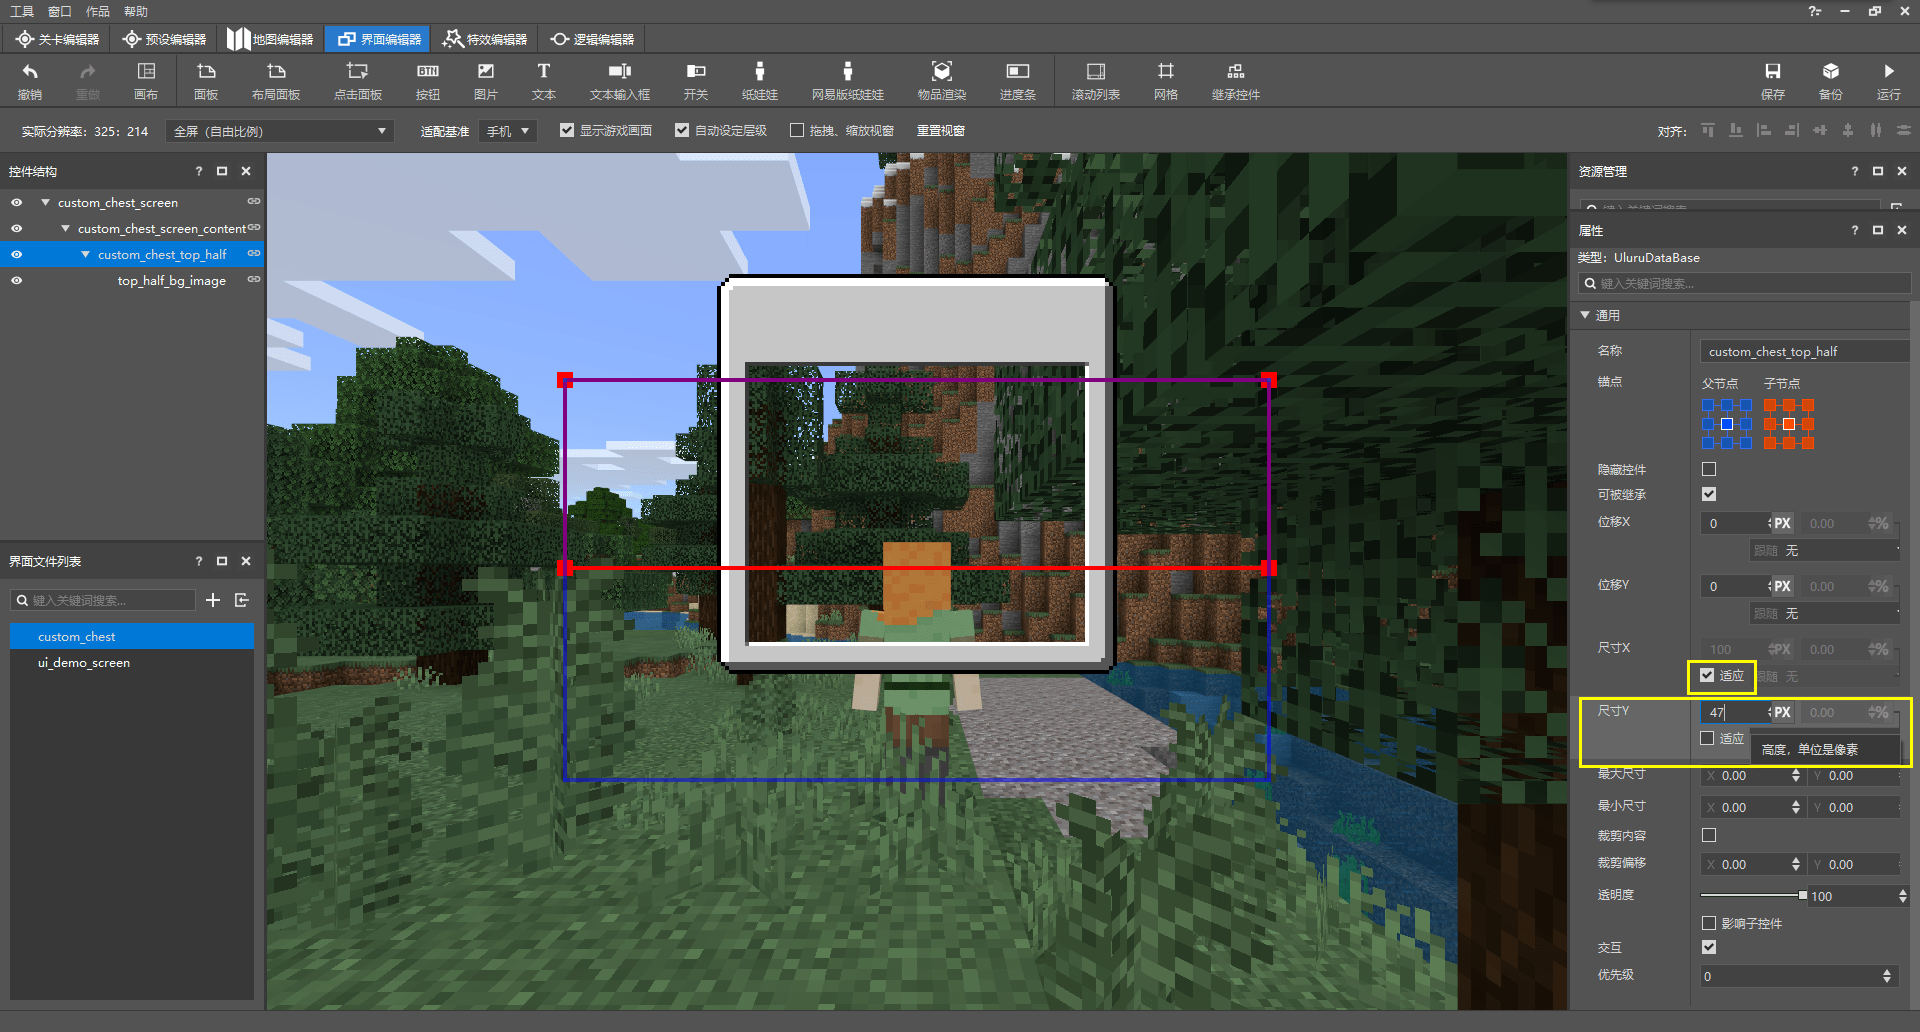Open the Tools (工具) menu
This screenshot has width=1920, height=1032.
22,11
